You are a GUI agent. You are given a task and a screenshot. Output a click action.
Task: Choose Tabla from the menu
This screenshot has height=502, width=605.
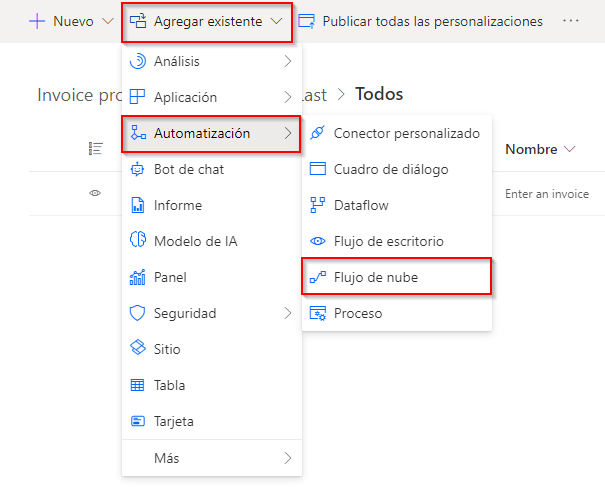[212, 385]
